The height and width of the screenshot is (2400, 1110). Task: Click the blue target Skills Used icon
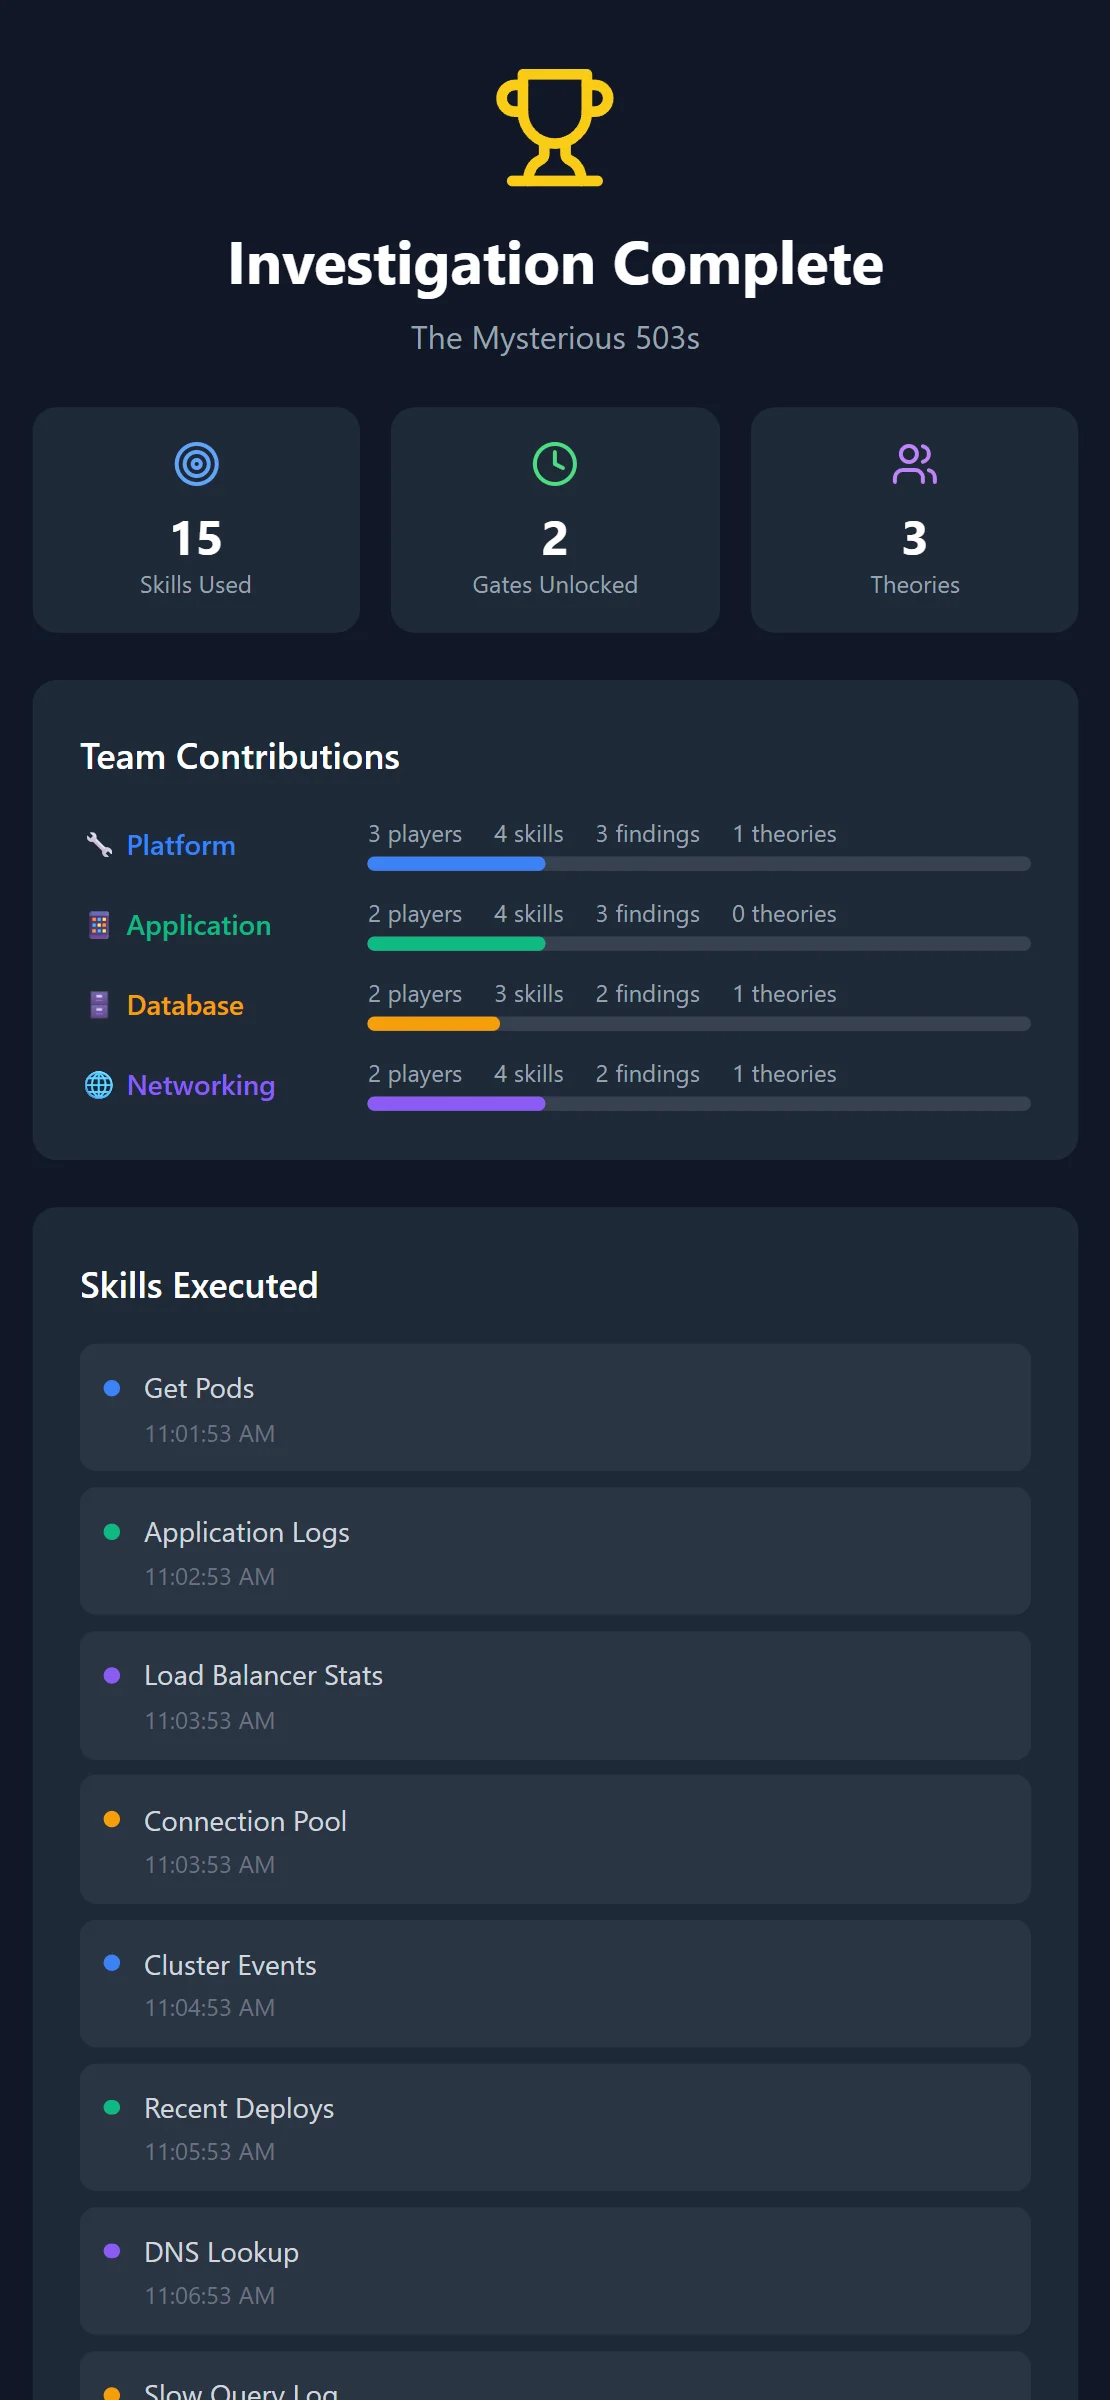(196, 464)
